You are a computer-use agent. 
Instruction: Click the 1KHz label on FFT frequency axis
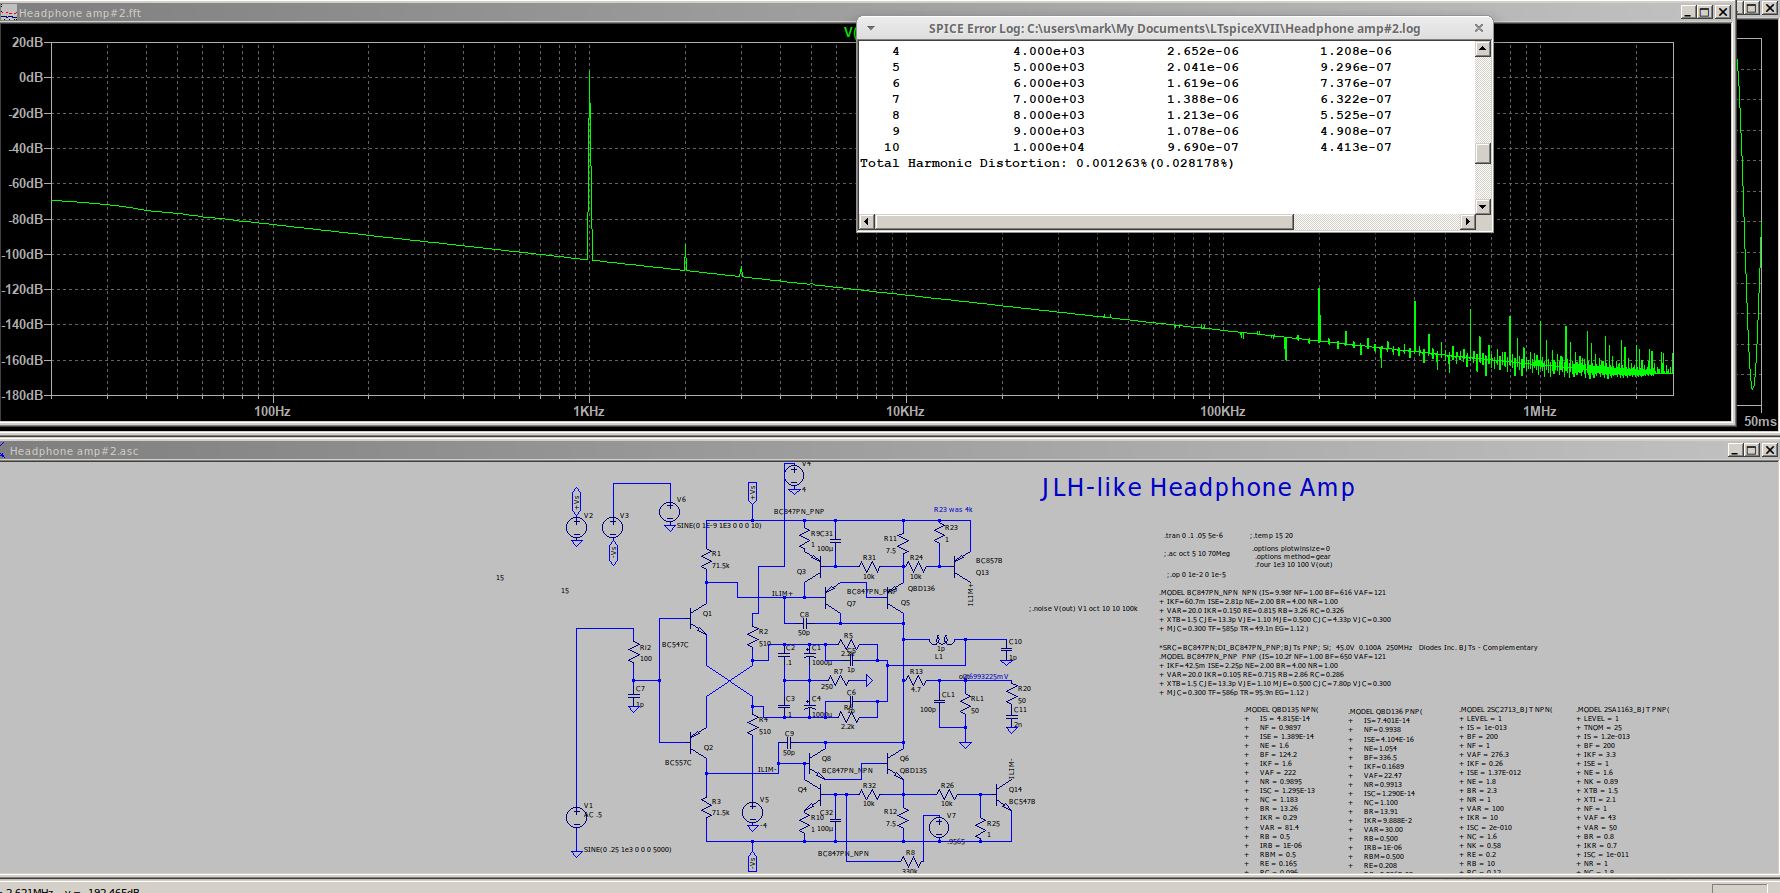click(x=589, y=411)
